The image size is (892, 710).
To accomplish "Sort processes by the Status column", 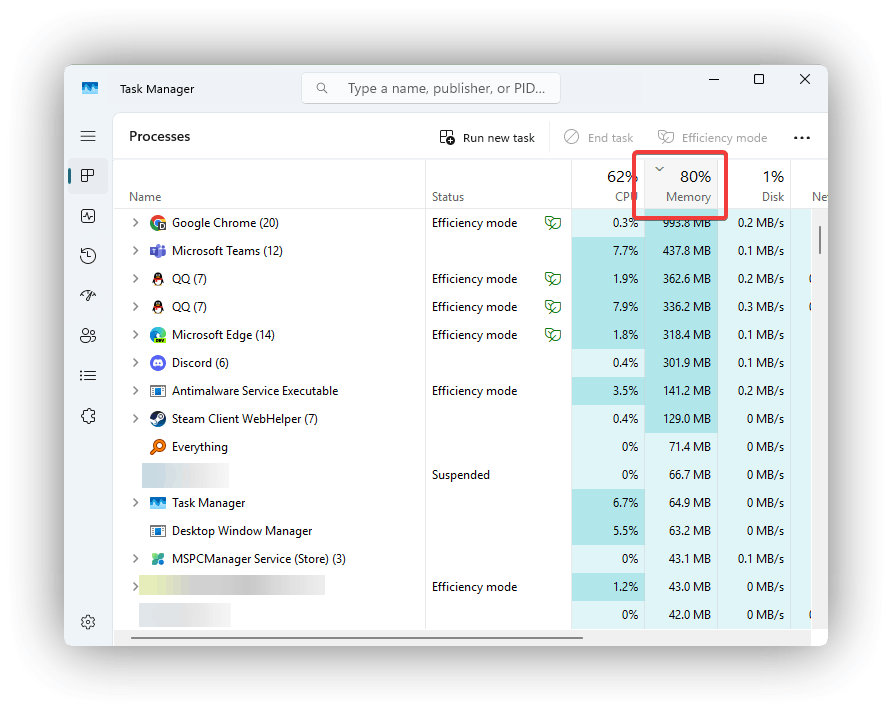I will click(x=498, y=185).
